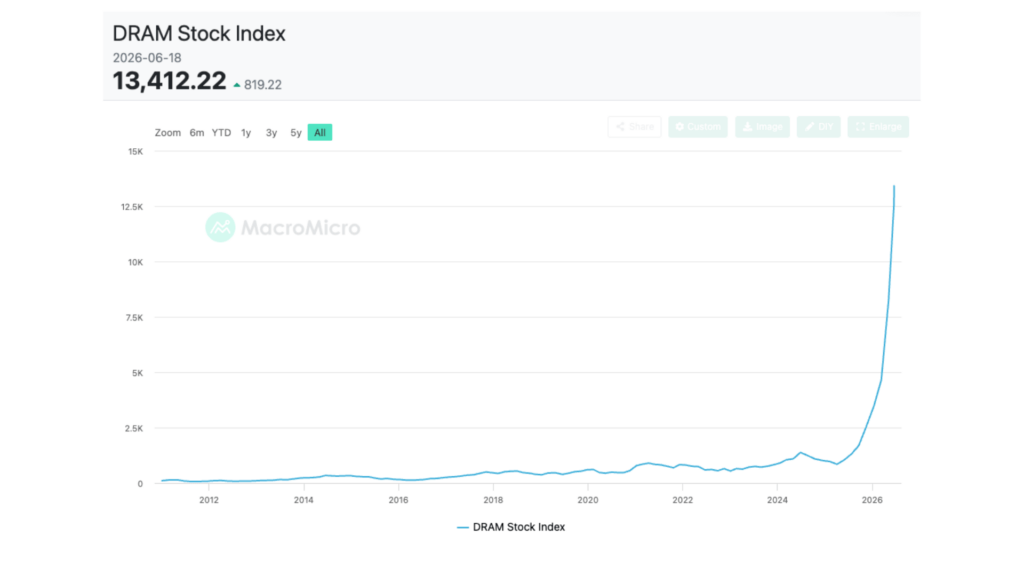This screenshot has width=1024, height=576.
Task: Click the DRAM Stock Index title
Action: coord(199,33)
